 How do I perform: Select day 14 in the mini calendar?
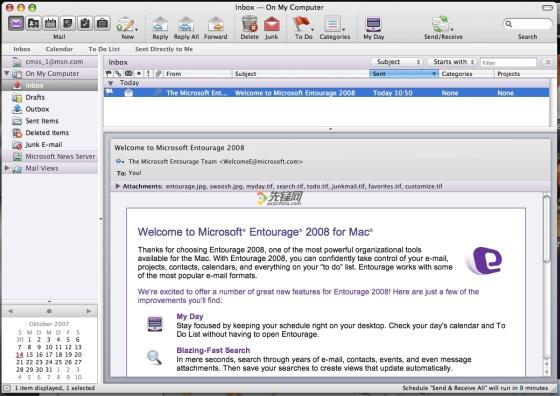(20, 355)
